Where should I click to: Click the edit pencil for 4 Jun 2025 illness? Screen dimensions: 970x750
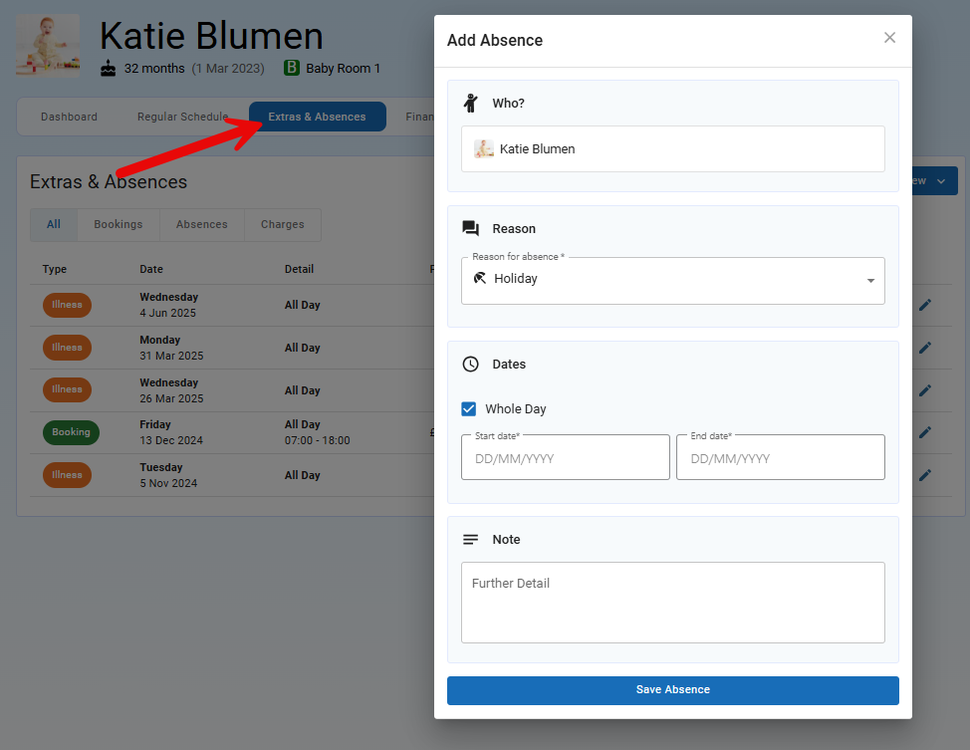[x=925, y=305]
